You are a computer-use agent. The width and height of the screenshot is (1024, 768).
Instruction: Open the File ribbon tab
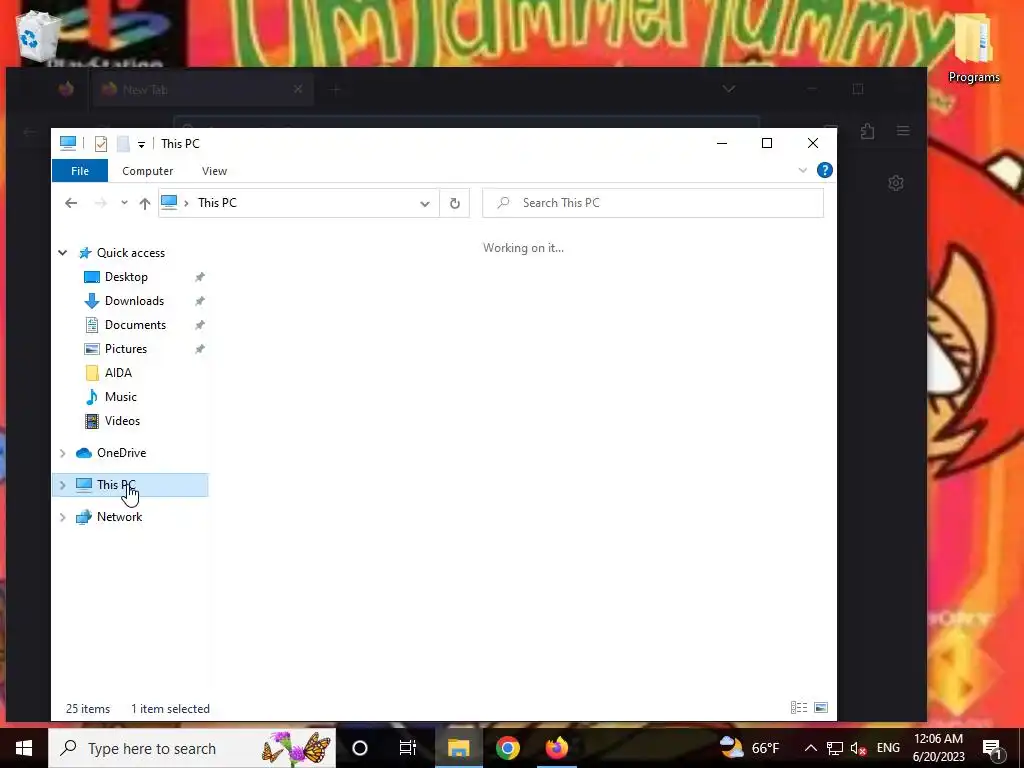(80, 170)
